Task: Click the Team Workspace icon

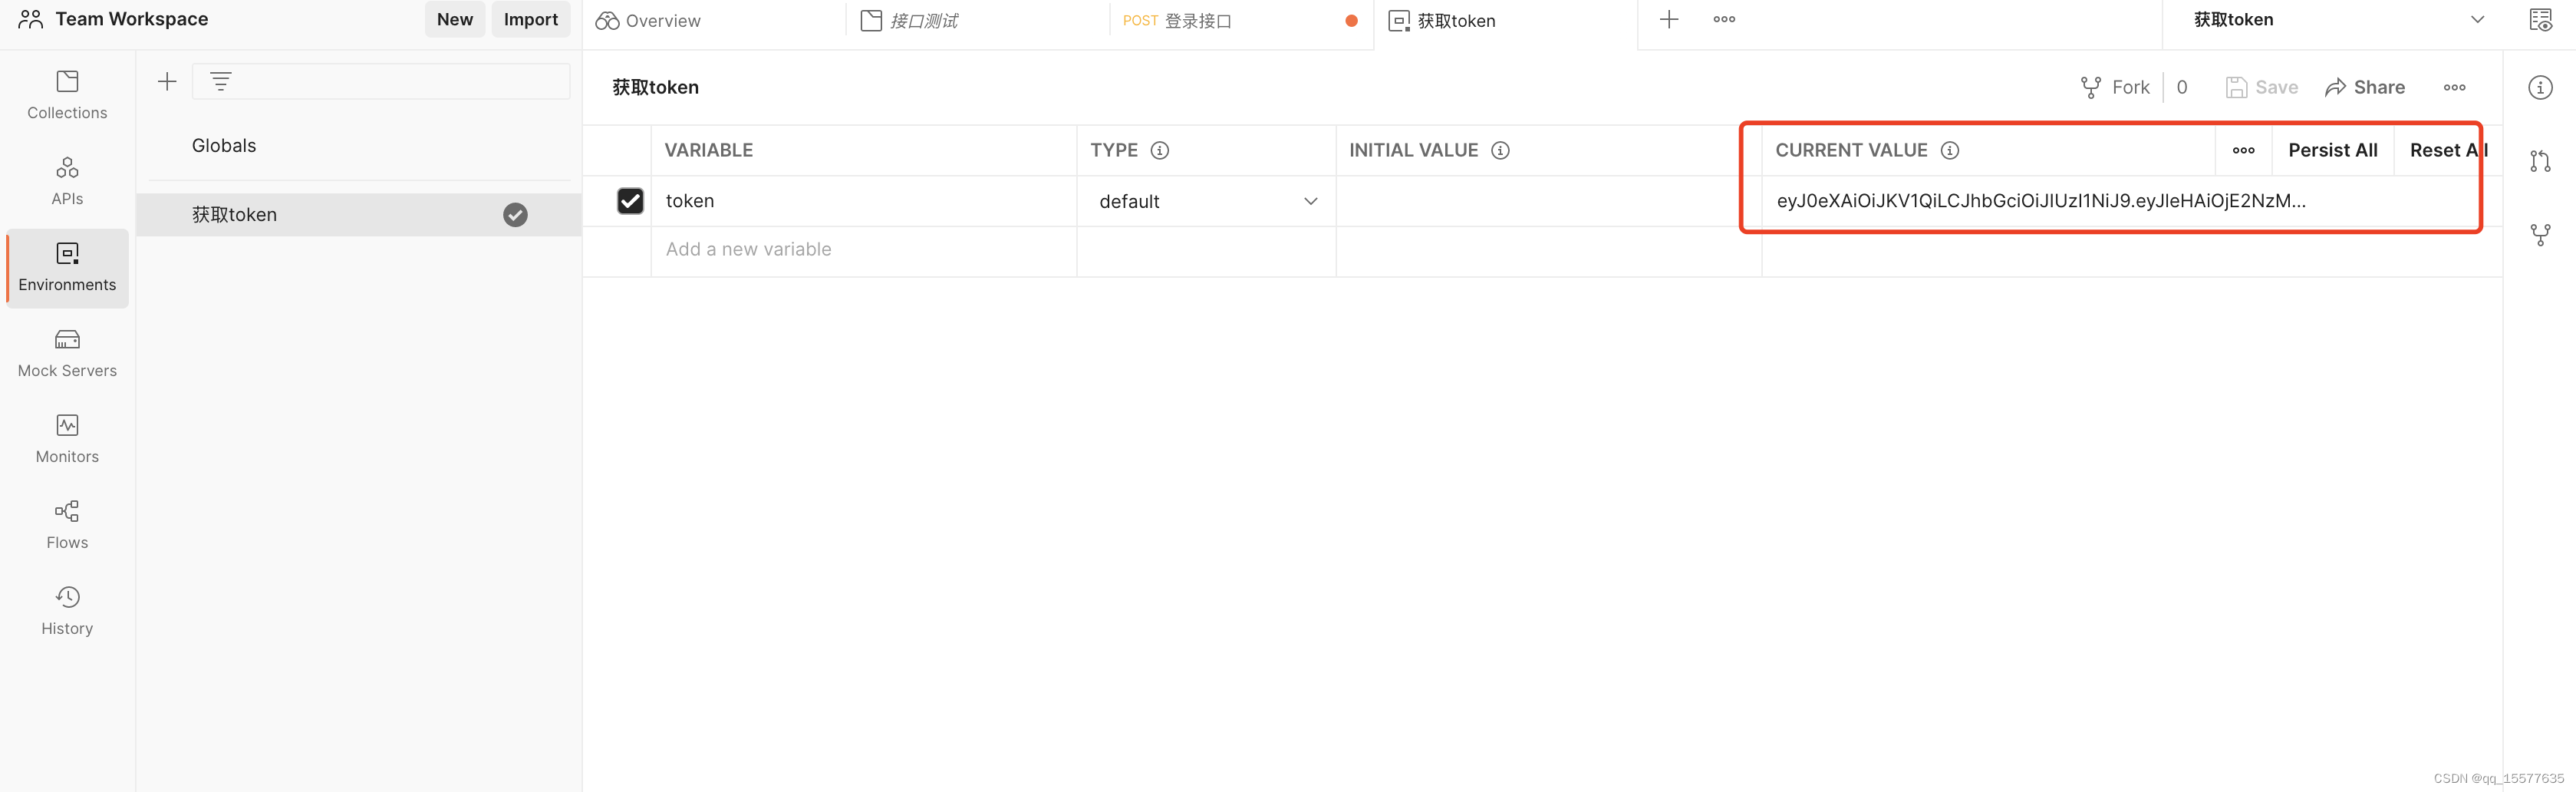Action: 31,19
